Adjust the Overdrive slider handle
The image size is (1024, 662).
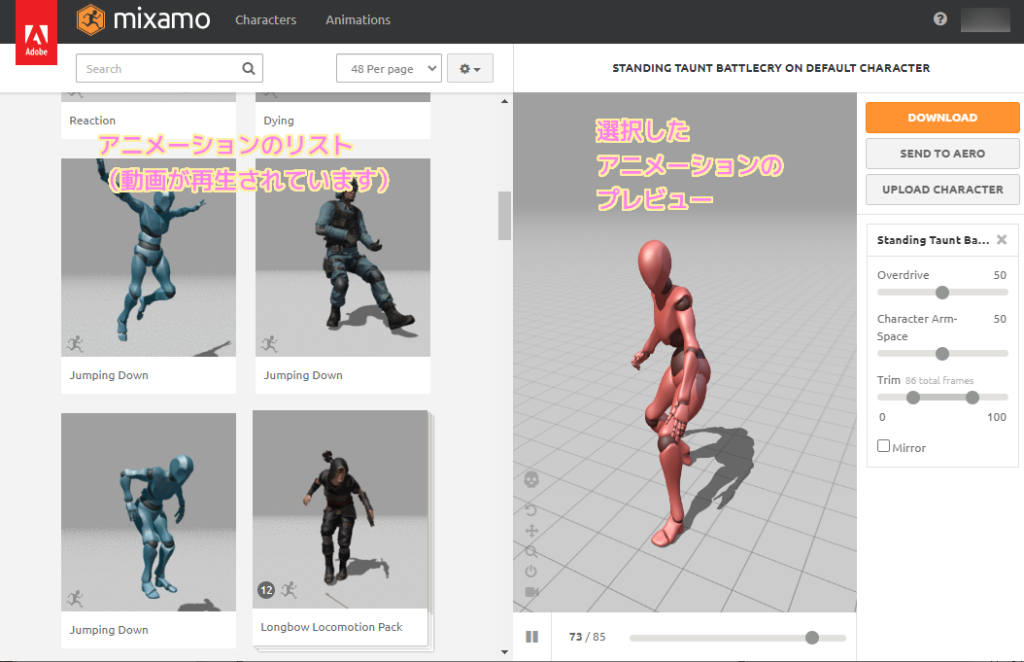(x=942, y=292)
